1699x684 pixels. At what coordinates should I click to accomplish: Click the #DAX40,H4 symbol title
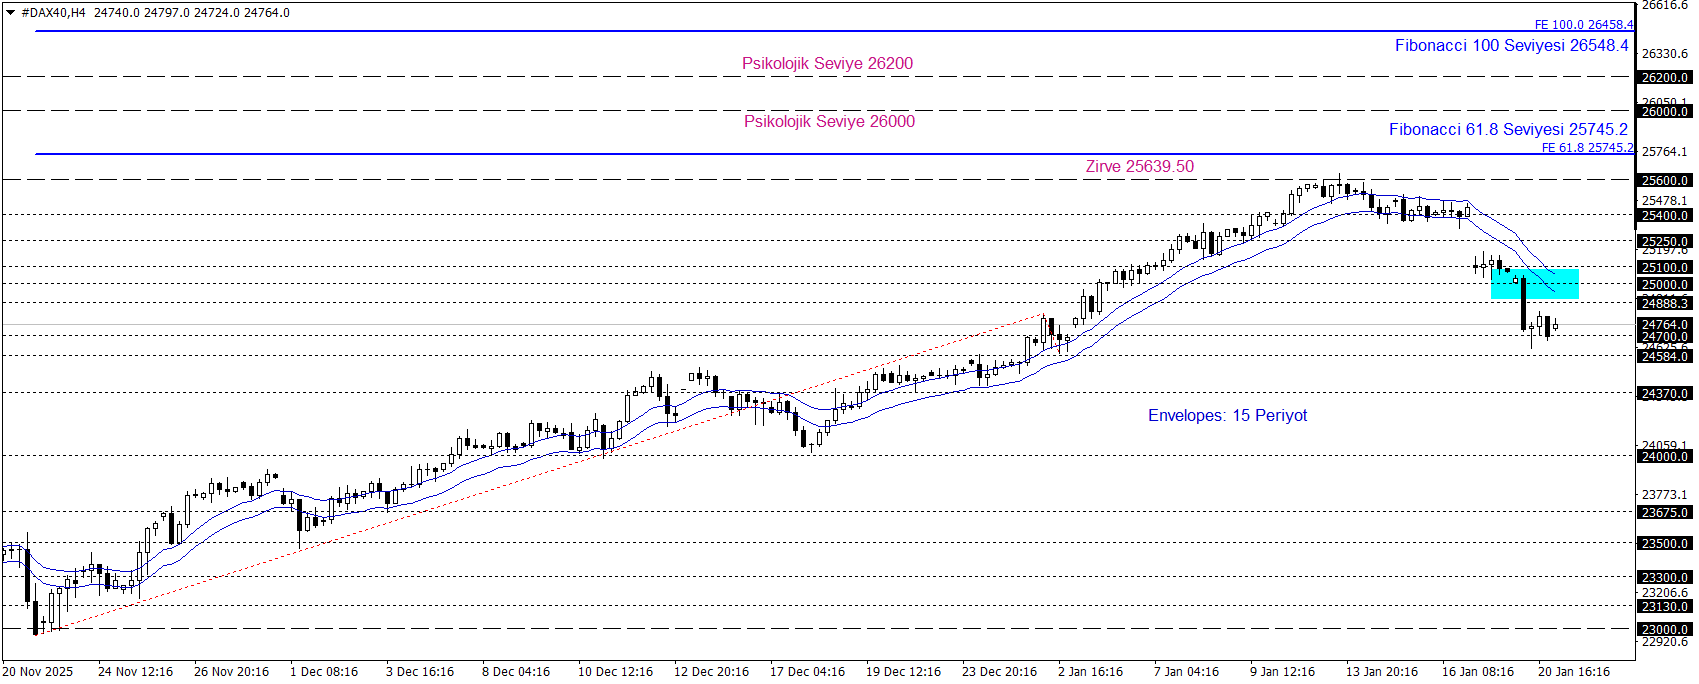(x=53, y=13)
